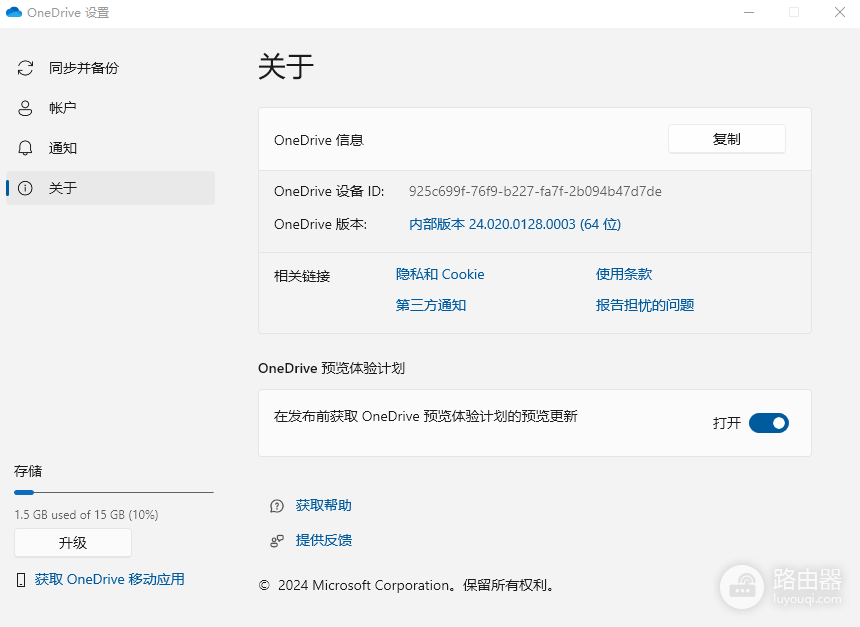This screenshot has height=627, width=860.
Task: Select the 关于 page in sidebar
Action: (x=110, y=188)
